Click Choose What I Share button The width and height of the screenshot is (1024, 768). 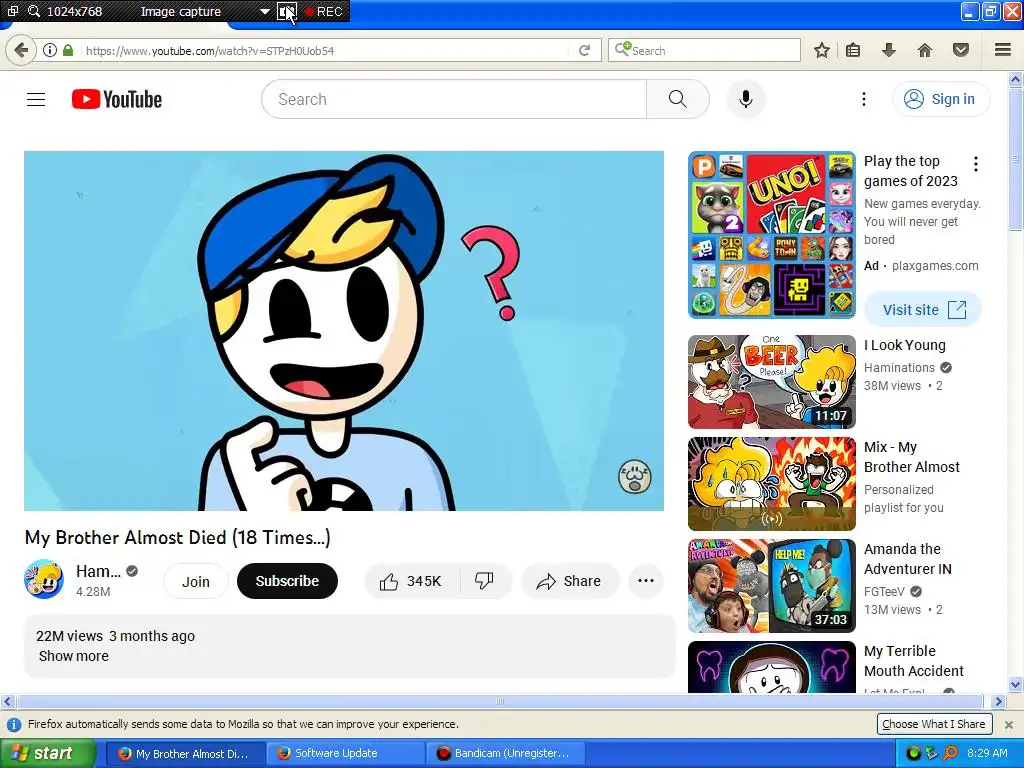point(934,724)
